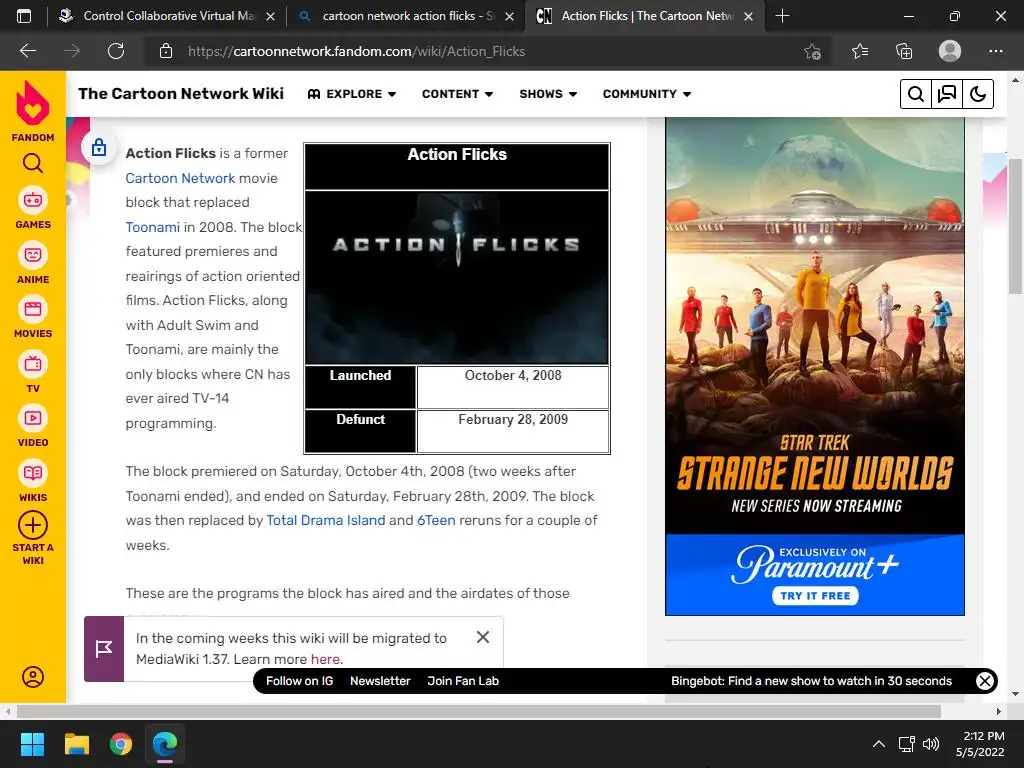Select the Action Flicks wiki tab
Screen dimensions: 1024x768
click(x=644, y=16)
